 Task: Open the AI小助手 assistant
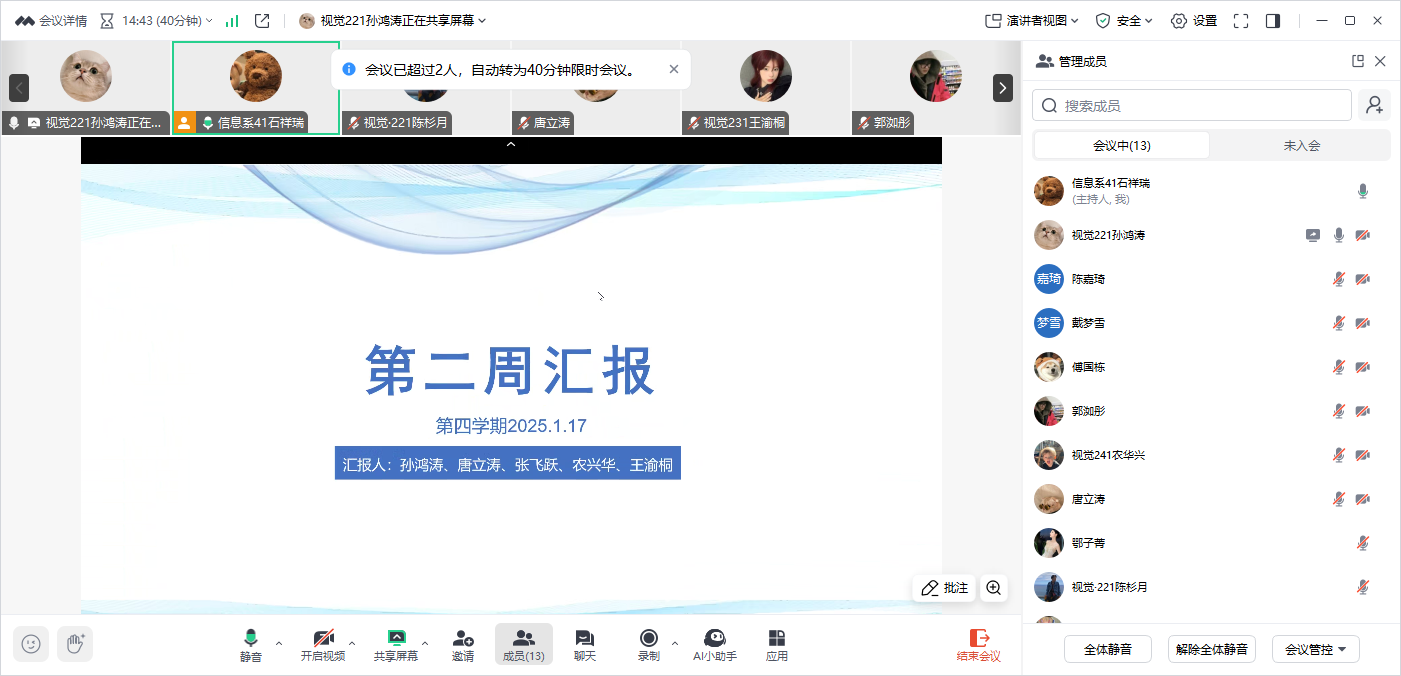[715, 645]
